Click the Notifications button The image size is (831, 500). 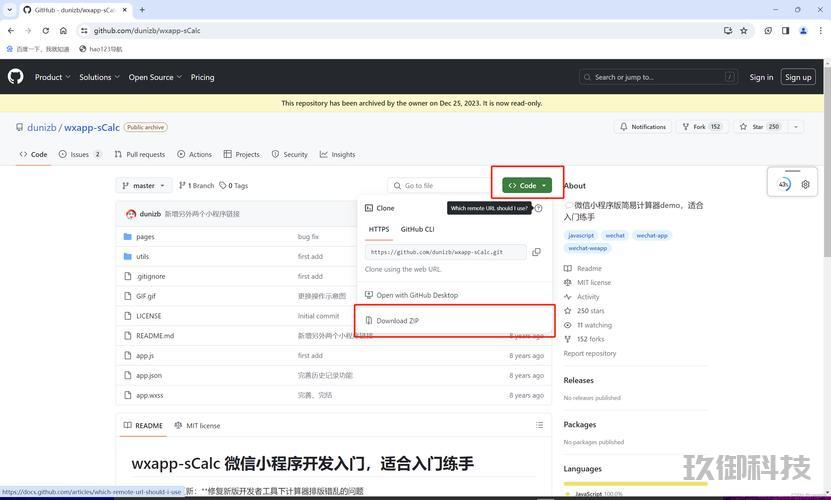click(x=643, y=127)
